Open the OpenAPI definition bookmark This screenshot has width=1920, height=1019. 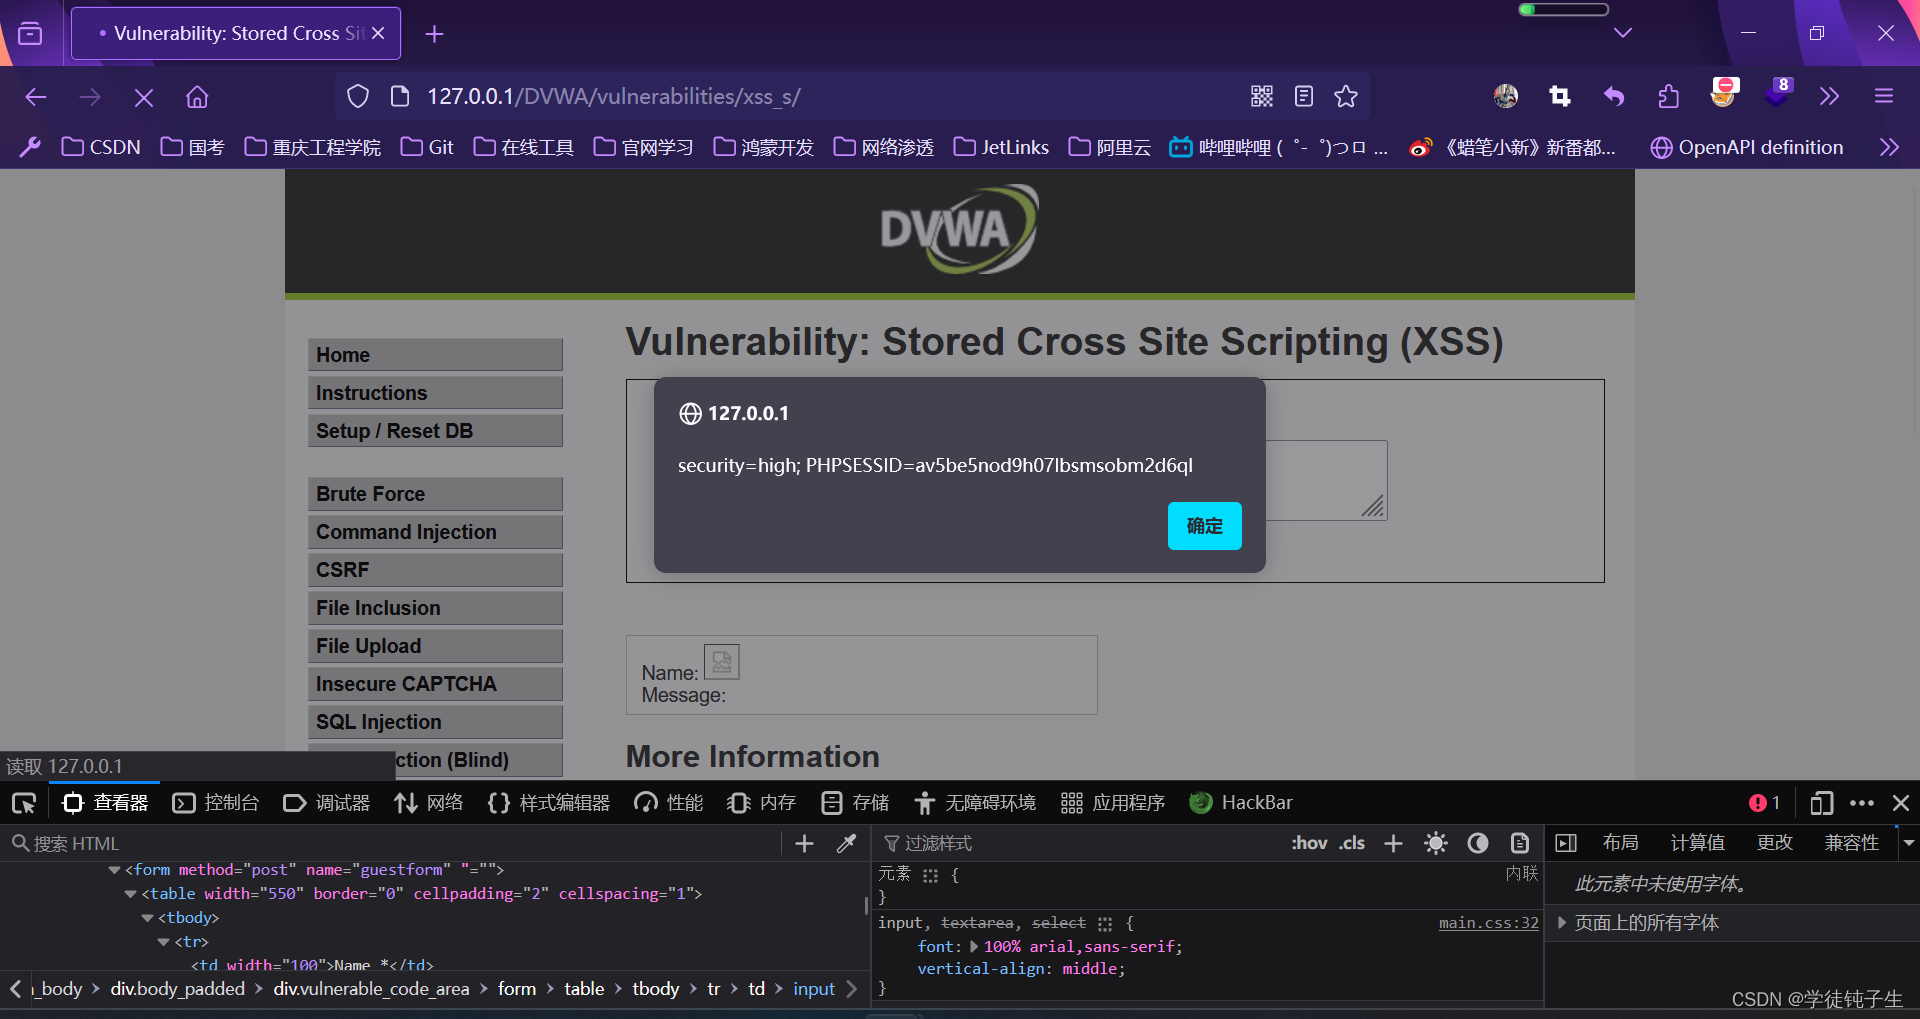click(1746, 147)
